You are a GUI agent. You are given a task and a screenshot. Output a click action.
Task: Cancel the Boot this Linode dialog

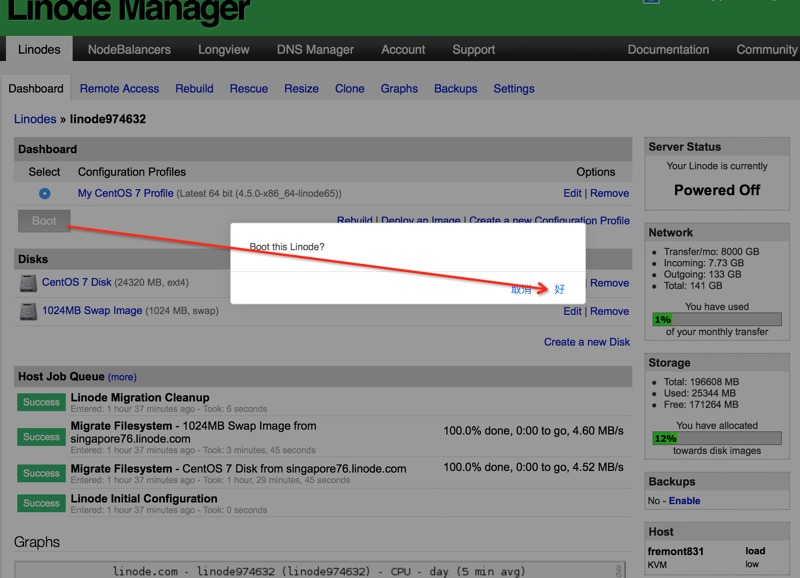coord(521,289)
